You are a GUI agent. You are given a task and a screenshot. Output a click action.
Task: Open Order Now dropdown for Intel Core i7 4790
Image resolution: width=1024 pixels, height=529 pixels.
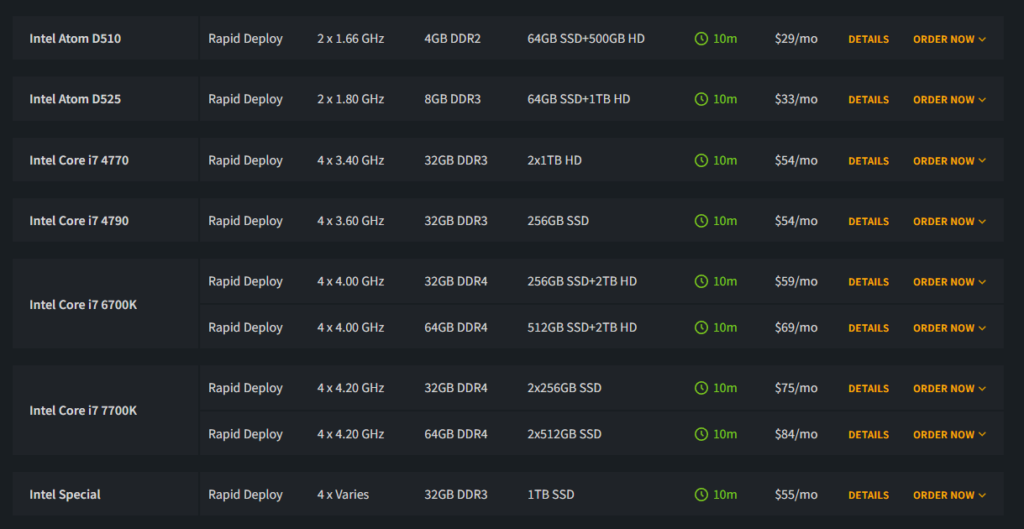[x=949, y=222]
